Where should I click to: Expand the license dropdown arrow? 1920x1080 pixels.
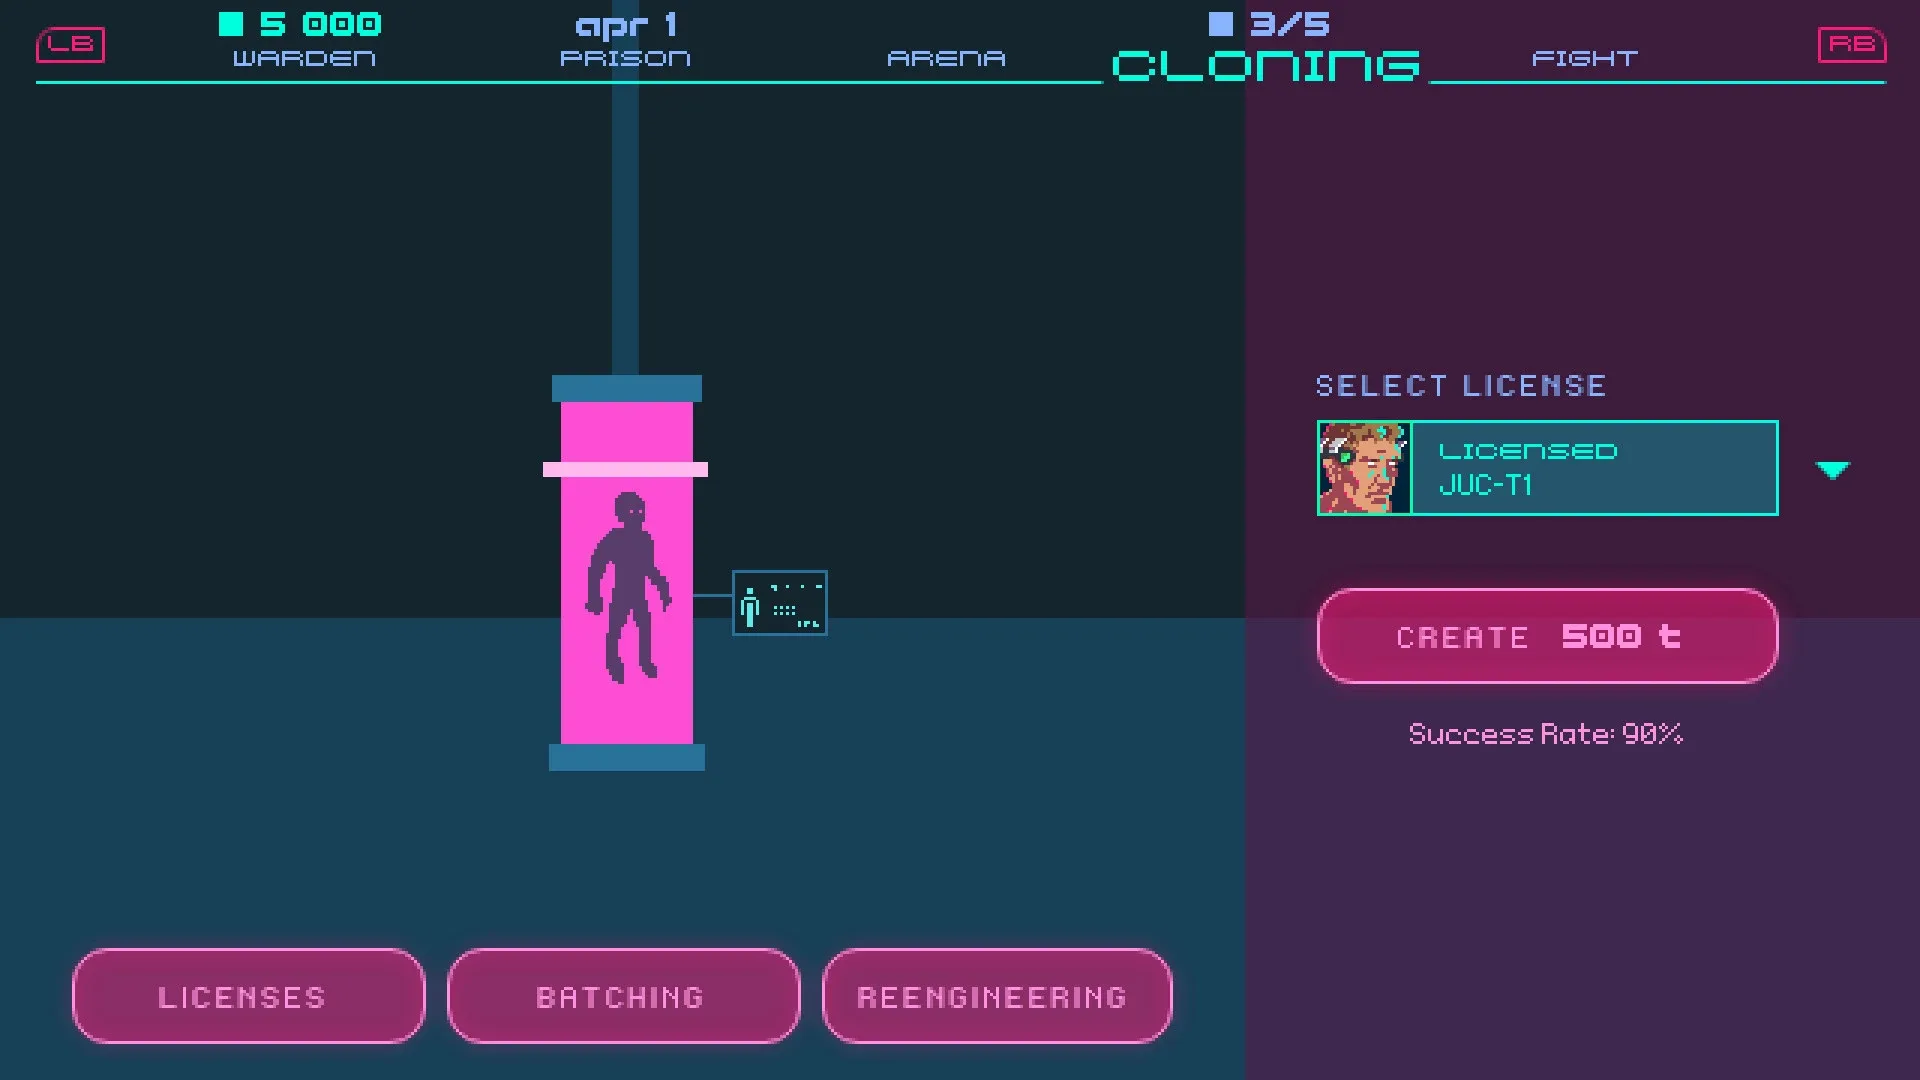coord(1832,470)
